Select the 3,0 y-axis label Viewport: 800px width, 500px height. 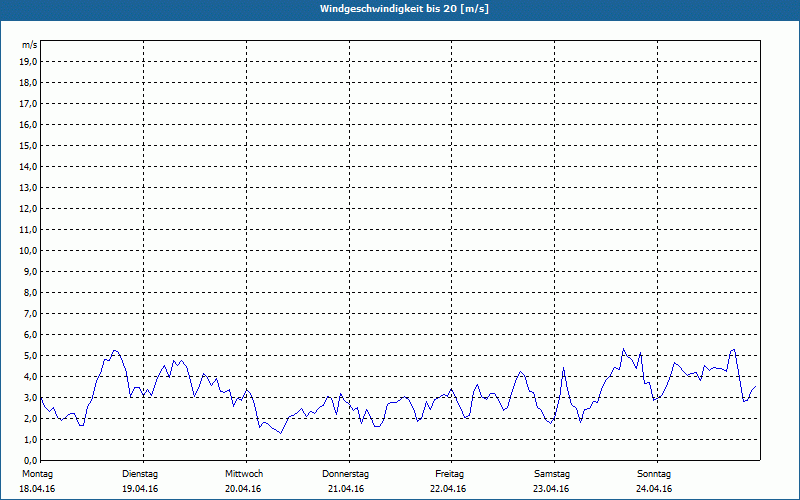[x=30, y=397]
